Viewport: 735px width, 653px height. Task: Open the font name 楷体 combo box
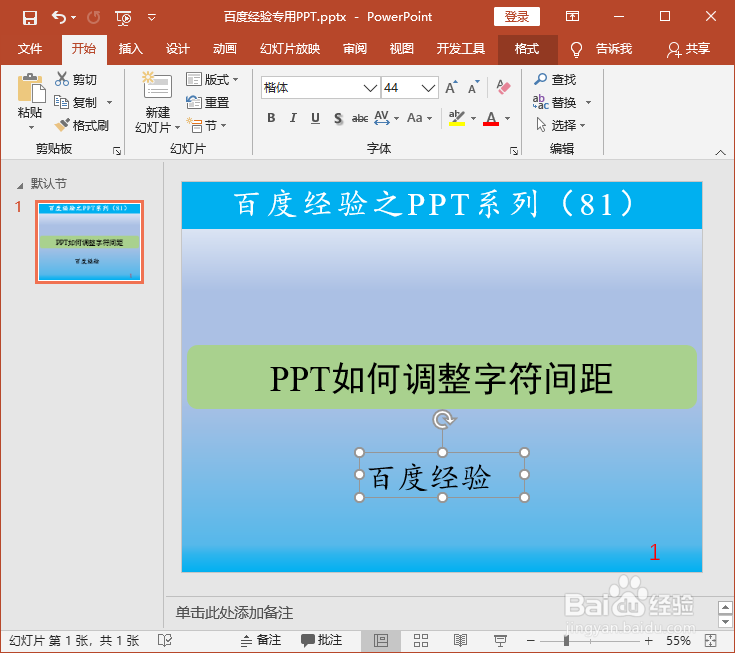point(320,88)
